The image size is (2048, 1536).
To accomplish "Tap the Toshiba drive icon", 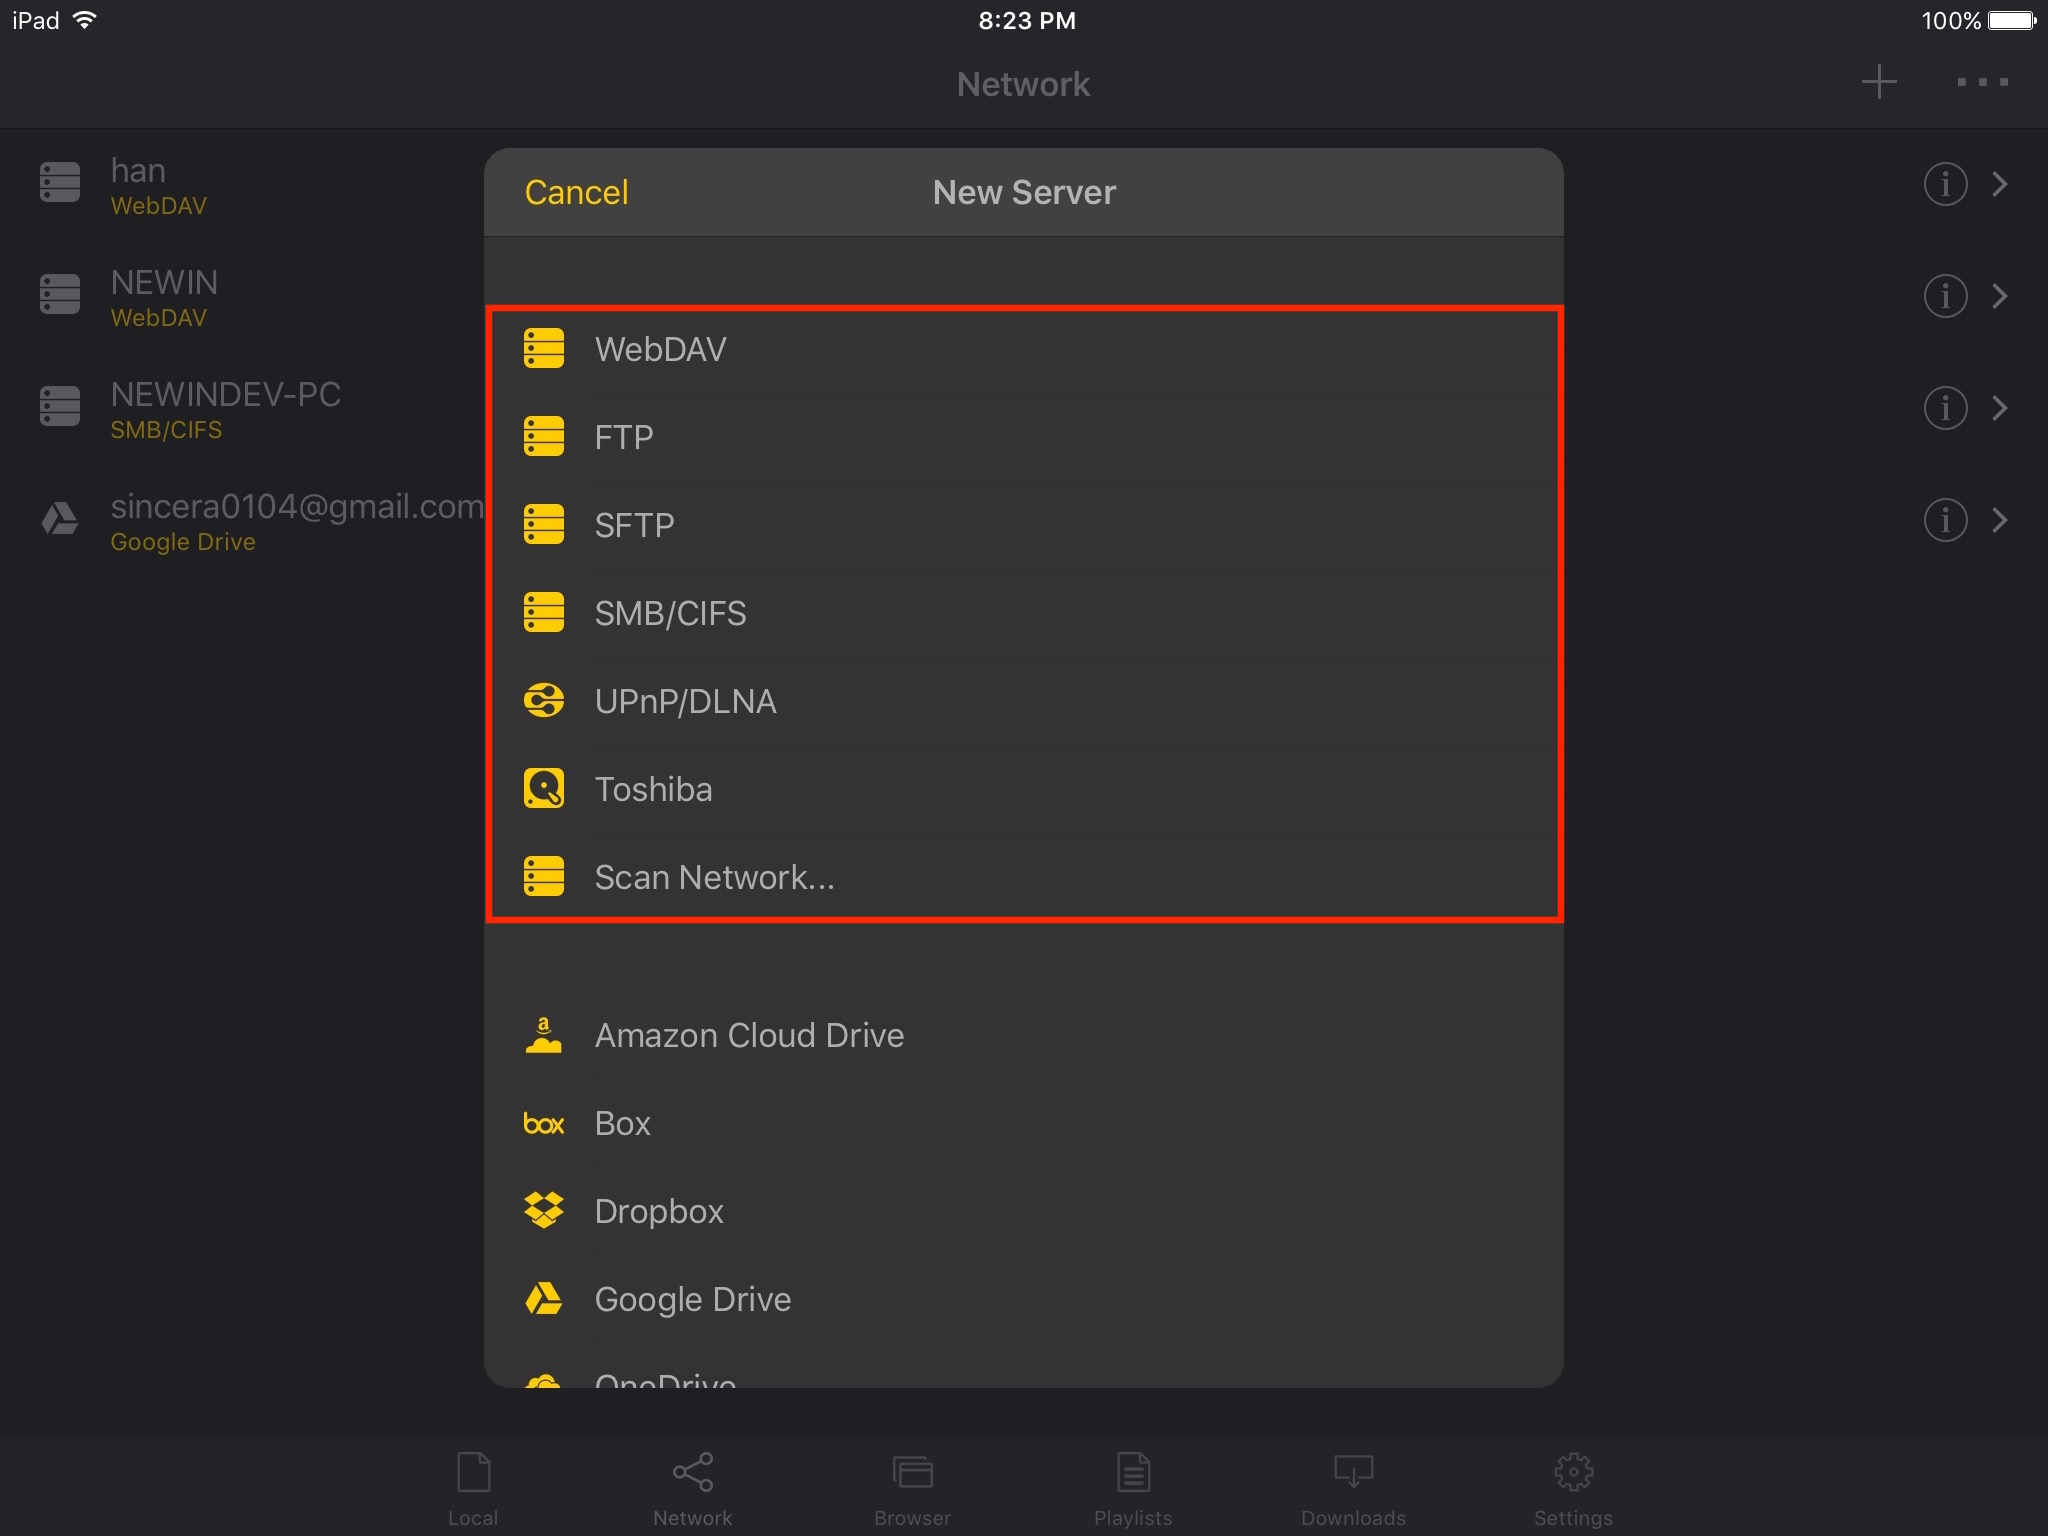I will pyautogui.click(x=544, y=789).
